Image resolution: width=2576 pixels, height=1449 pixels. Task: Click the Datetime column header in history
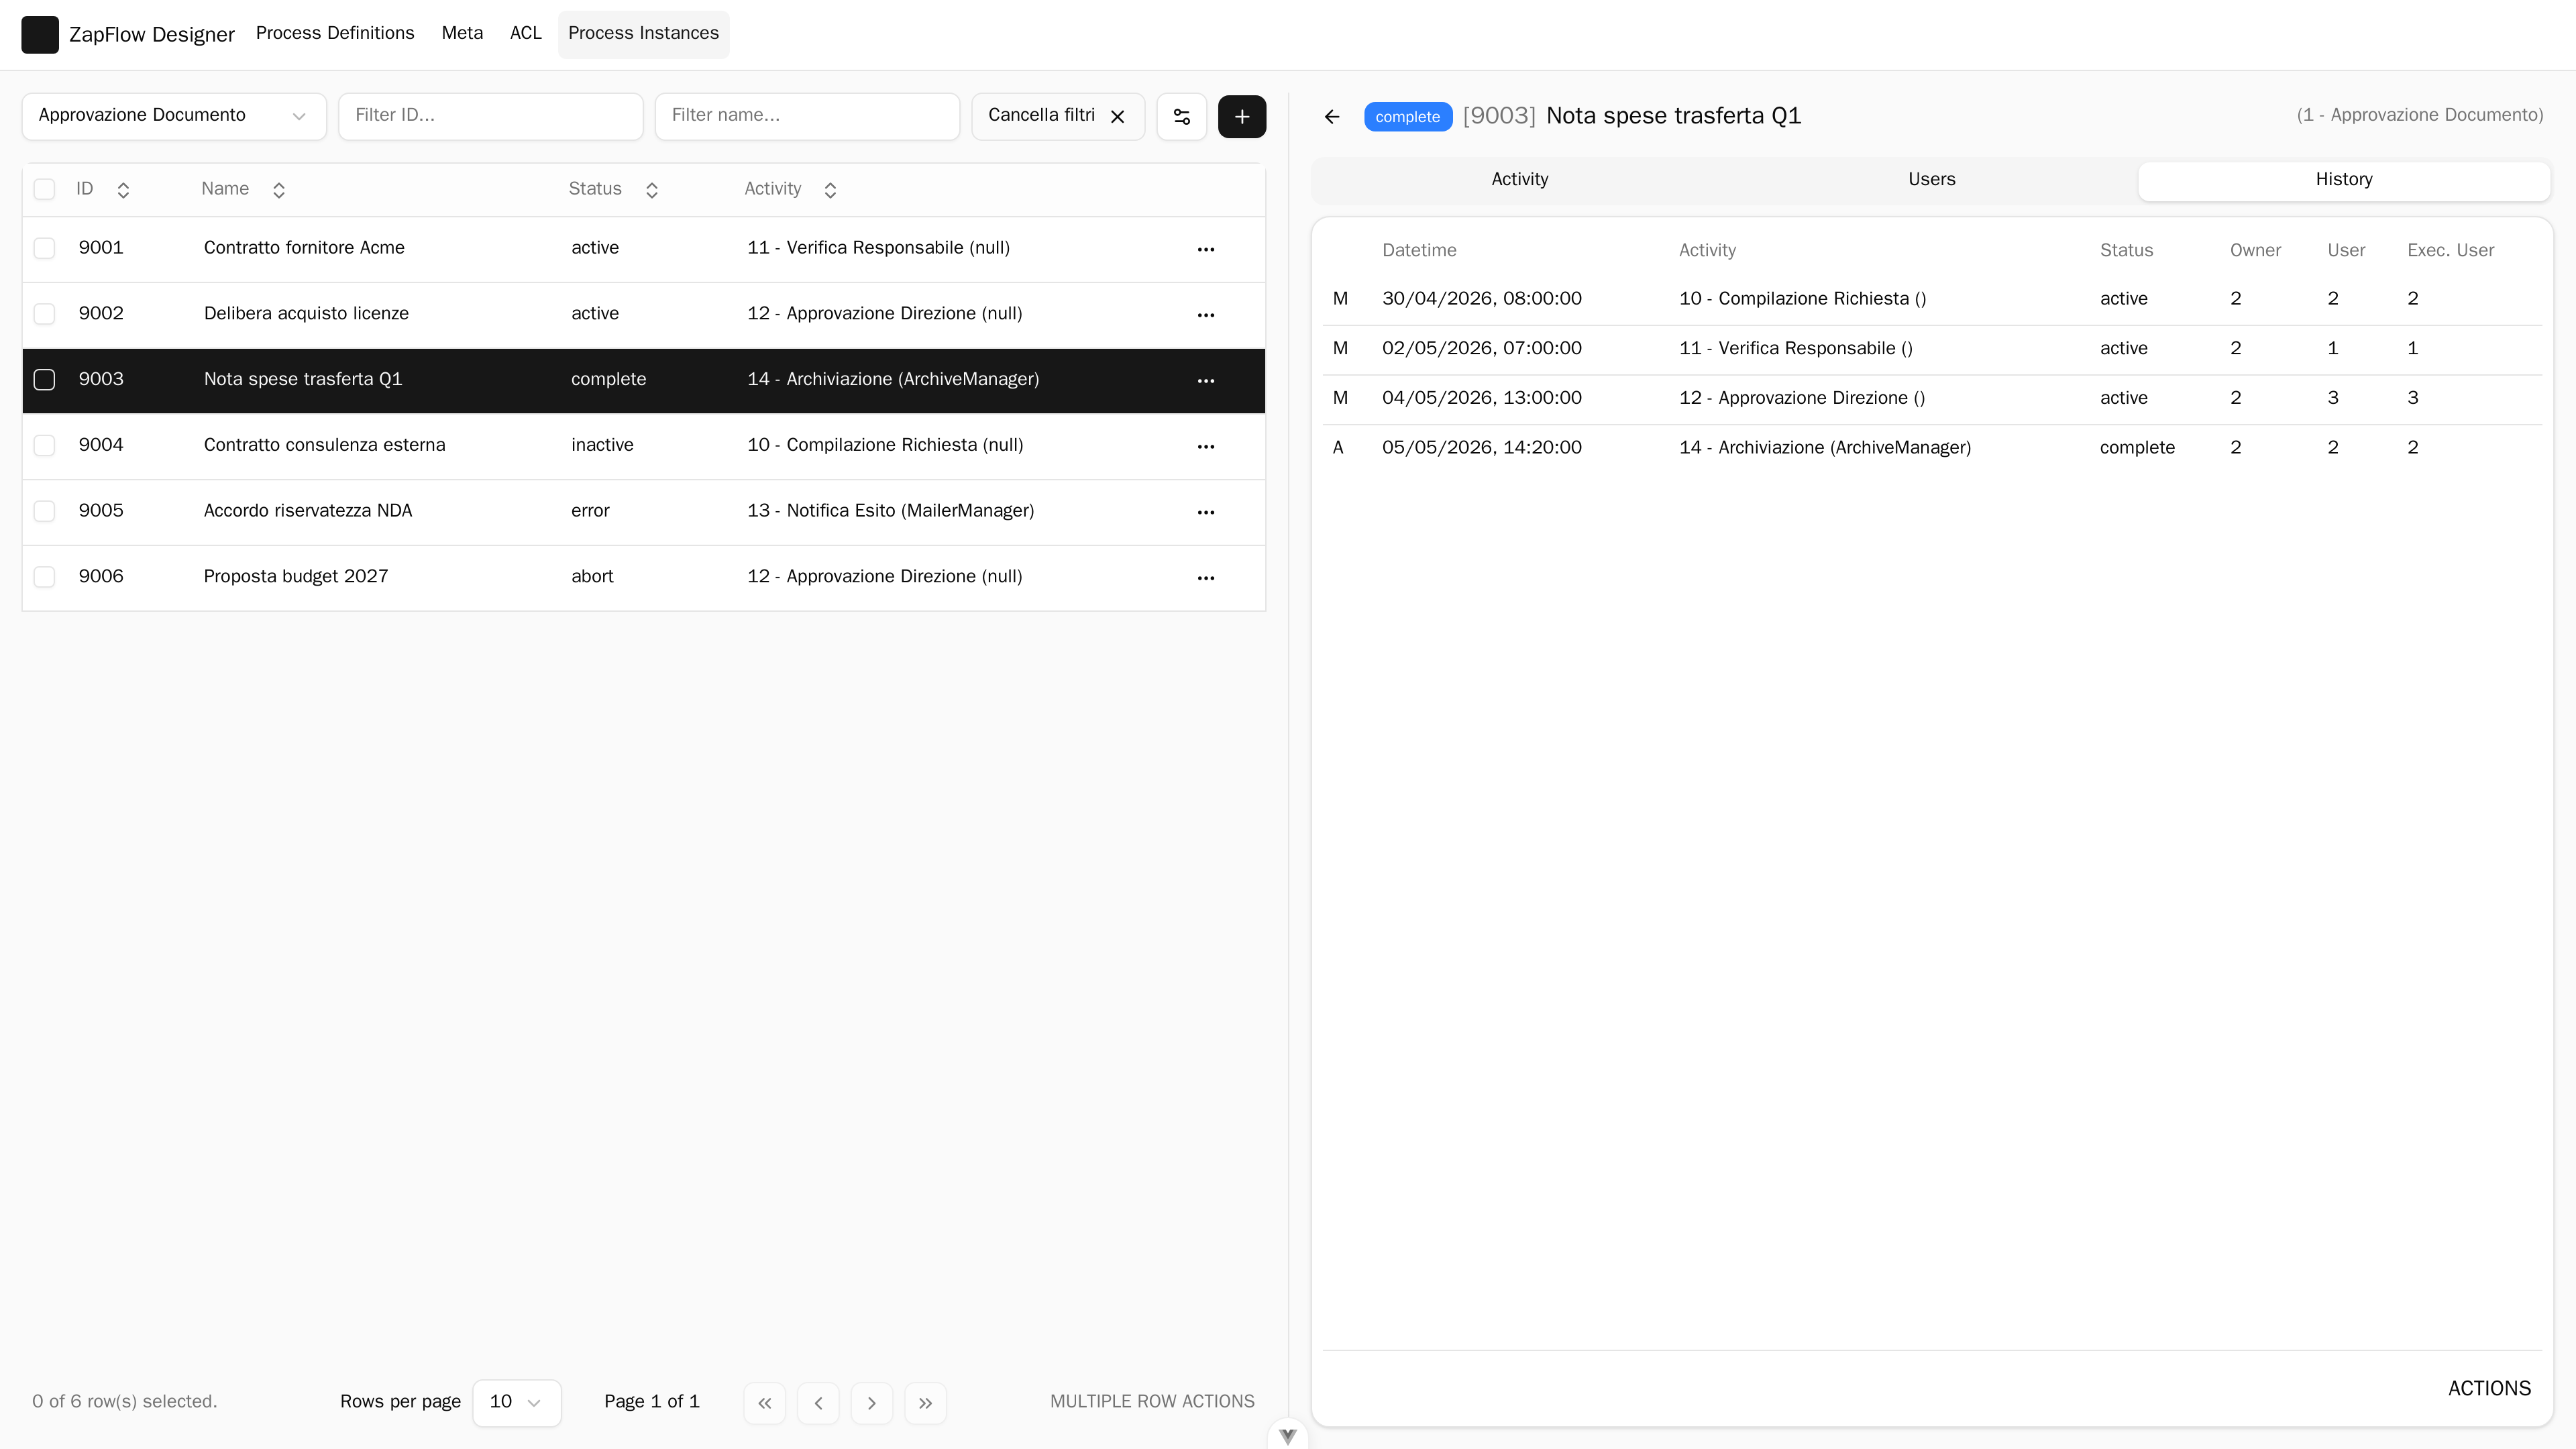point(1419,251)
